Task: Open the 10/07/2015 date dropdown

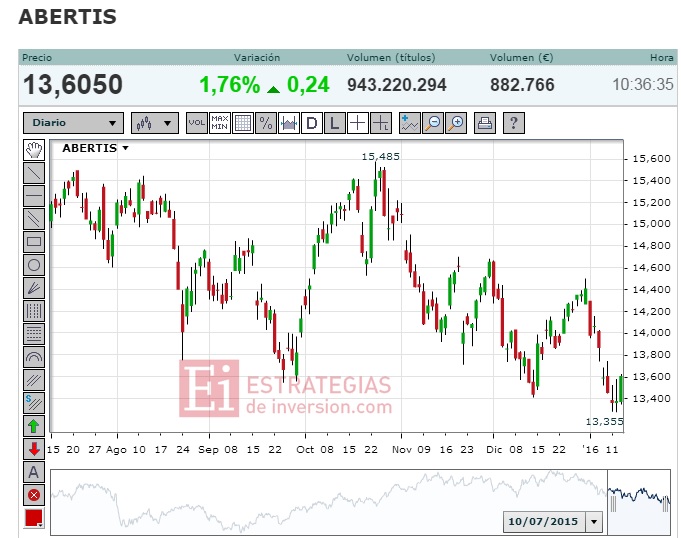Action: tap(594, 521)
